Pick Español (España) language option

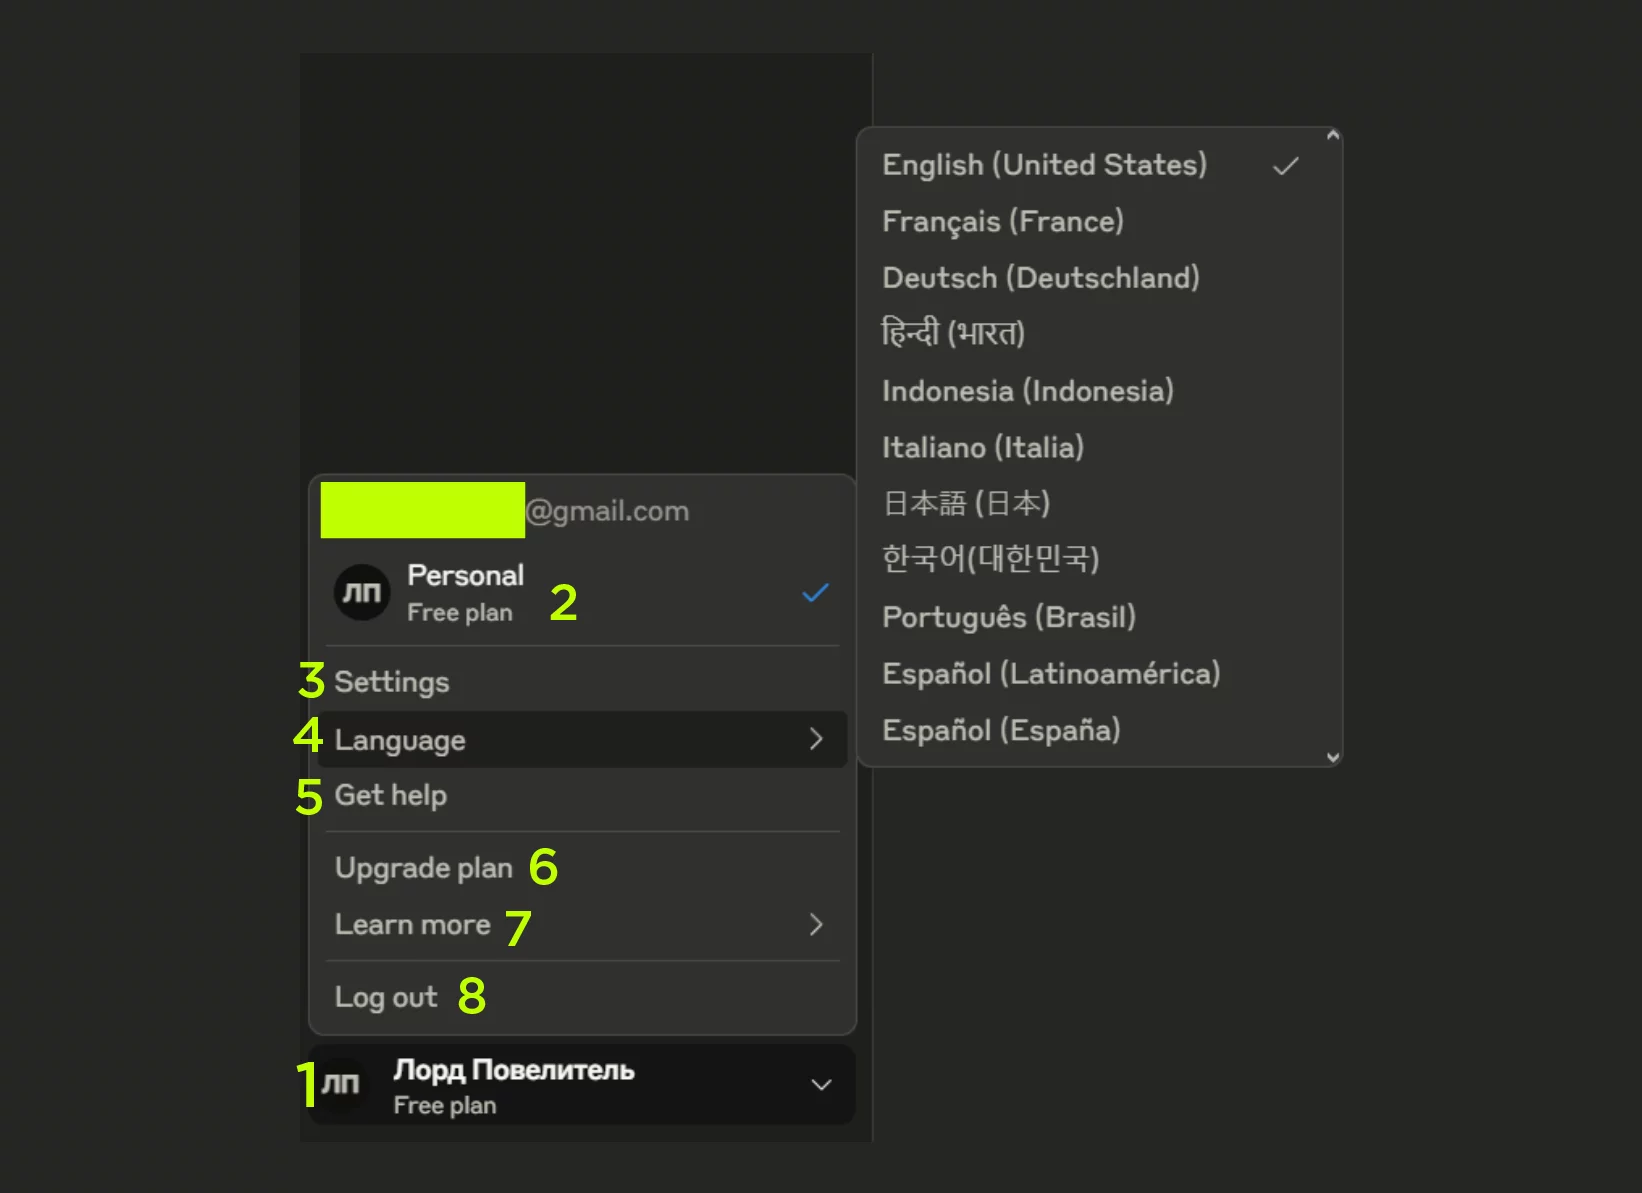pyautogui.click(x=1000, y=730)
